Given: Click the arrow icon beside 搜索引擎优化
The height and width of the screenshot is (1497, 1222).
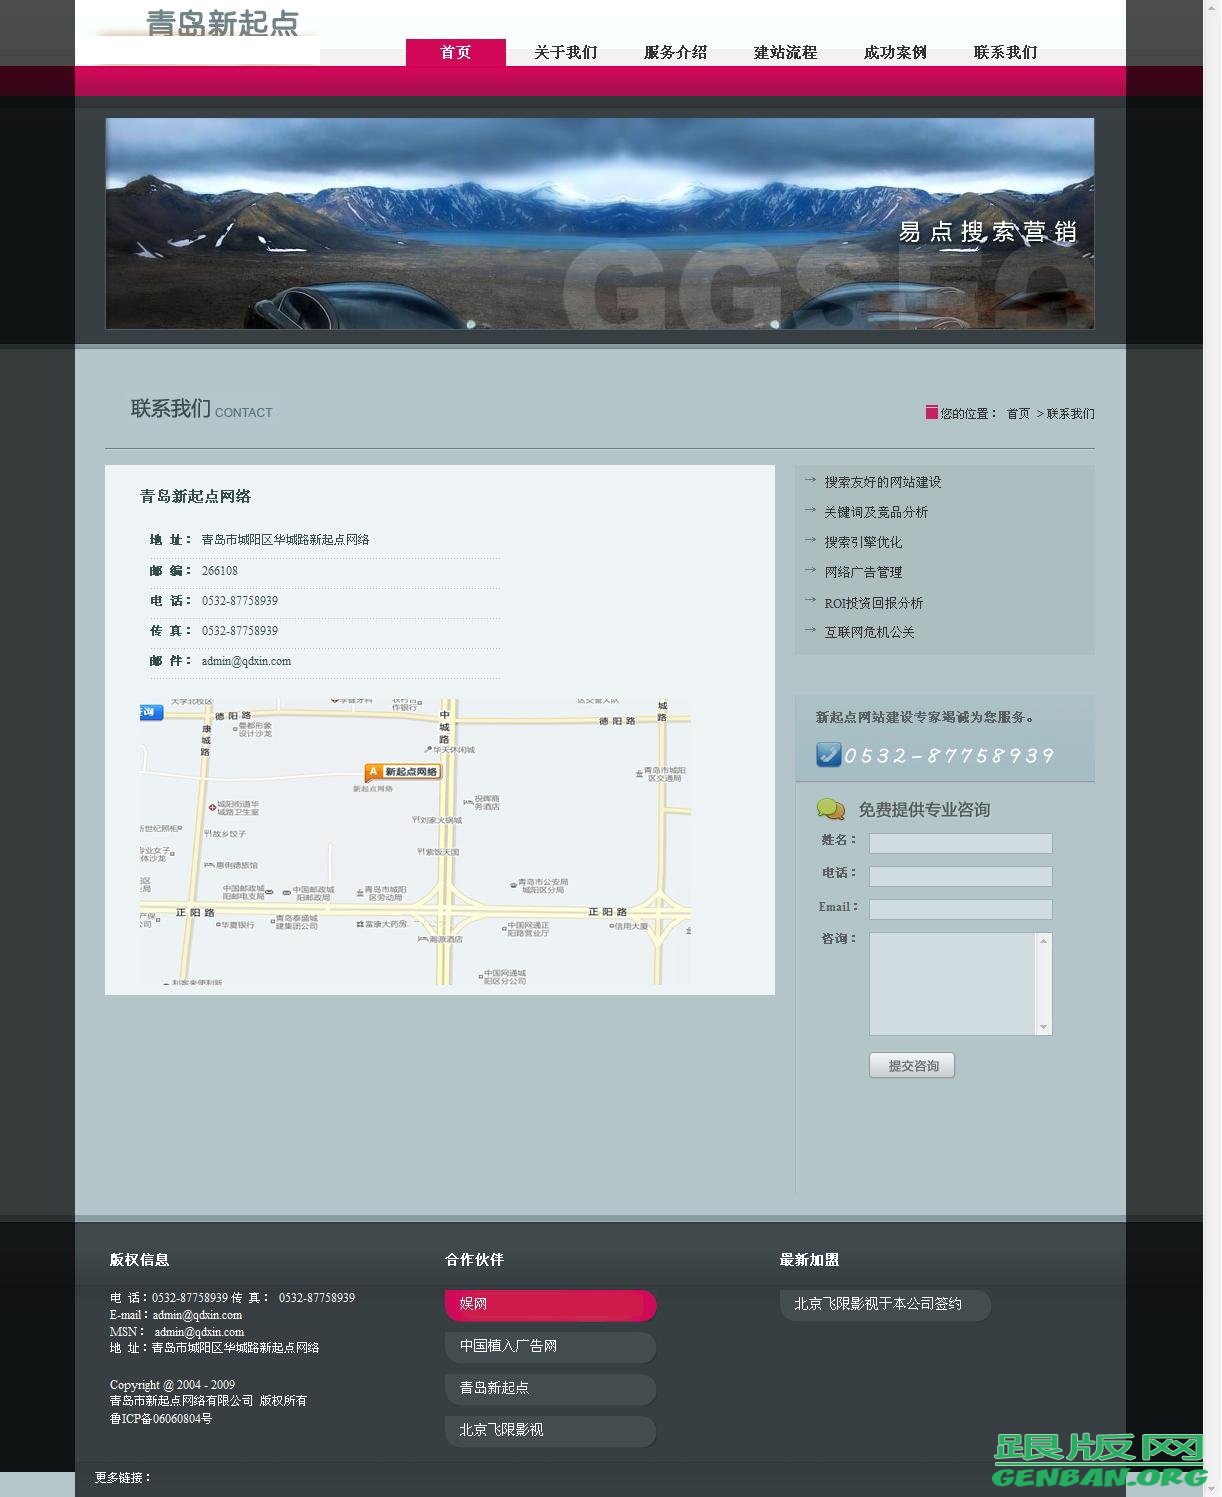Looking at the screenshot, I should (x=810, y=541).
